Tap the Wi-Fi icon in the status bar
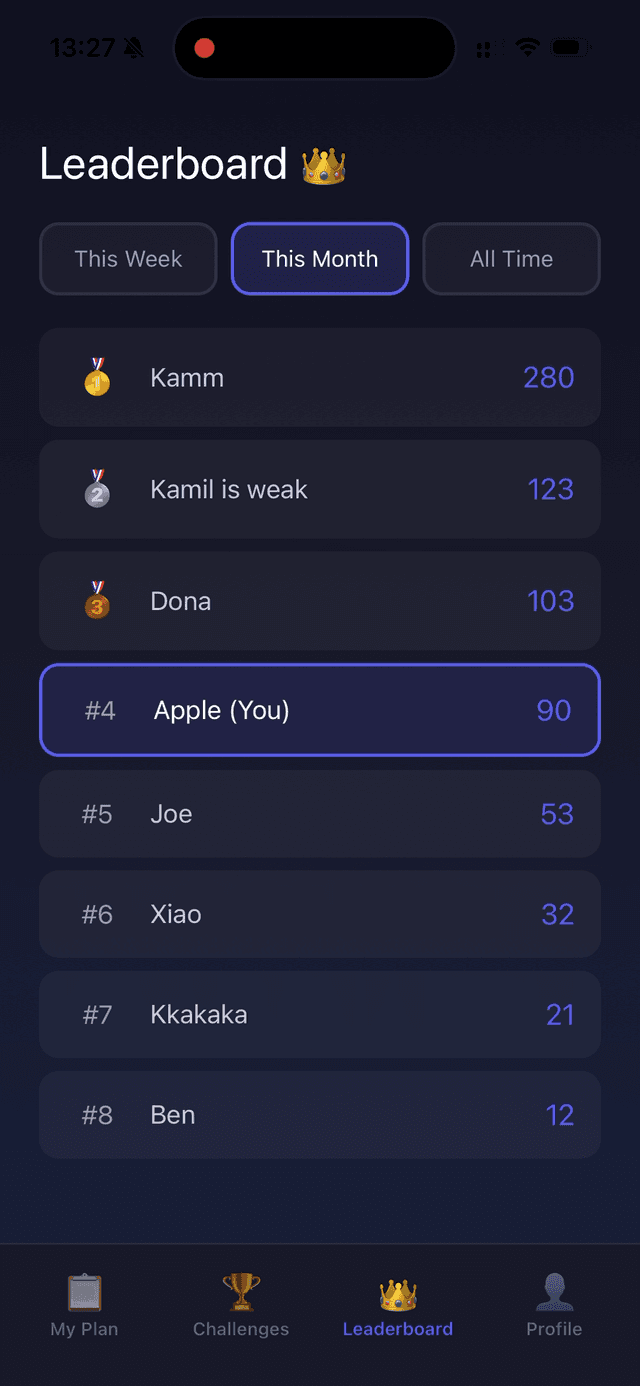The height and width of the screenshot is (1386, 640). pos(528,45)
